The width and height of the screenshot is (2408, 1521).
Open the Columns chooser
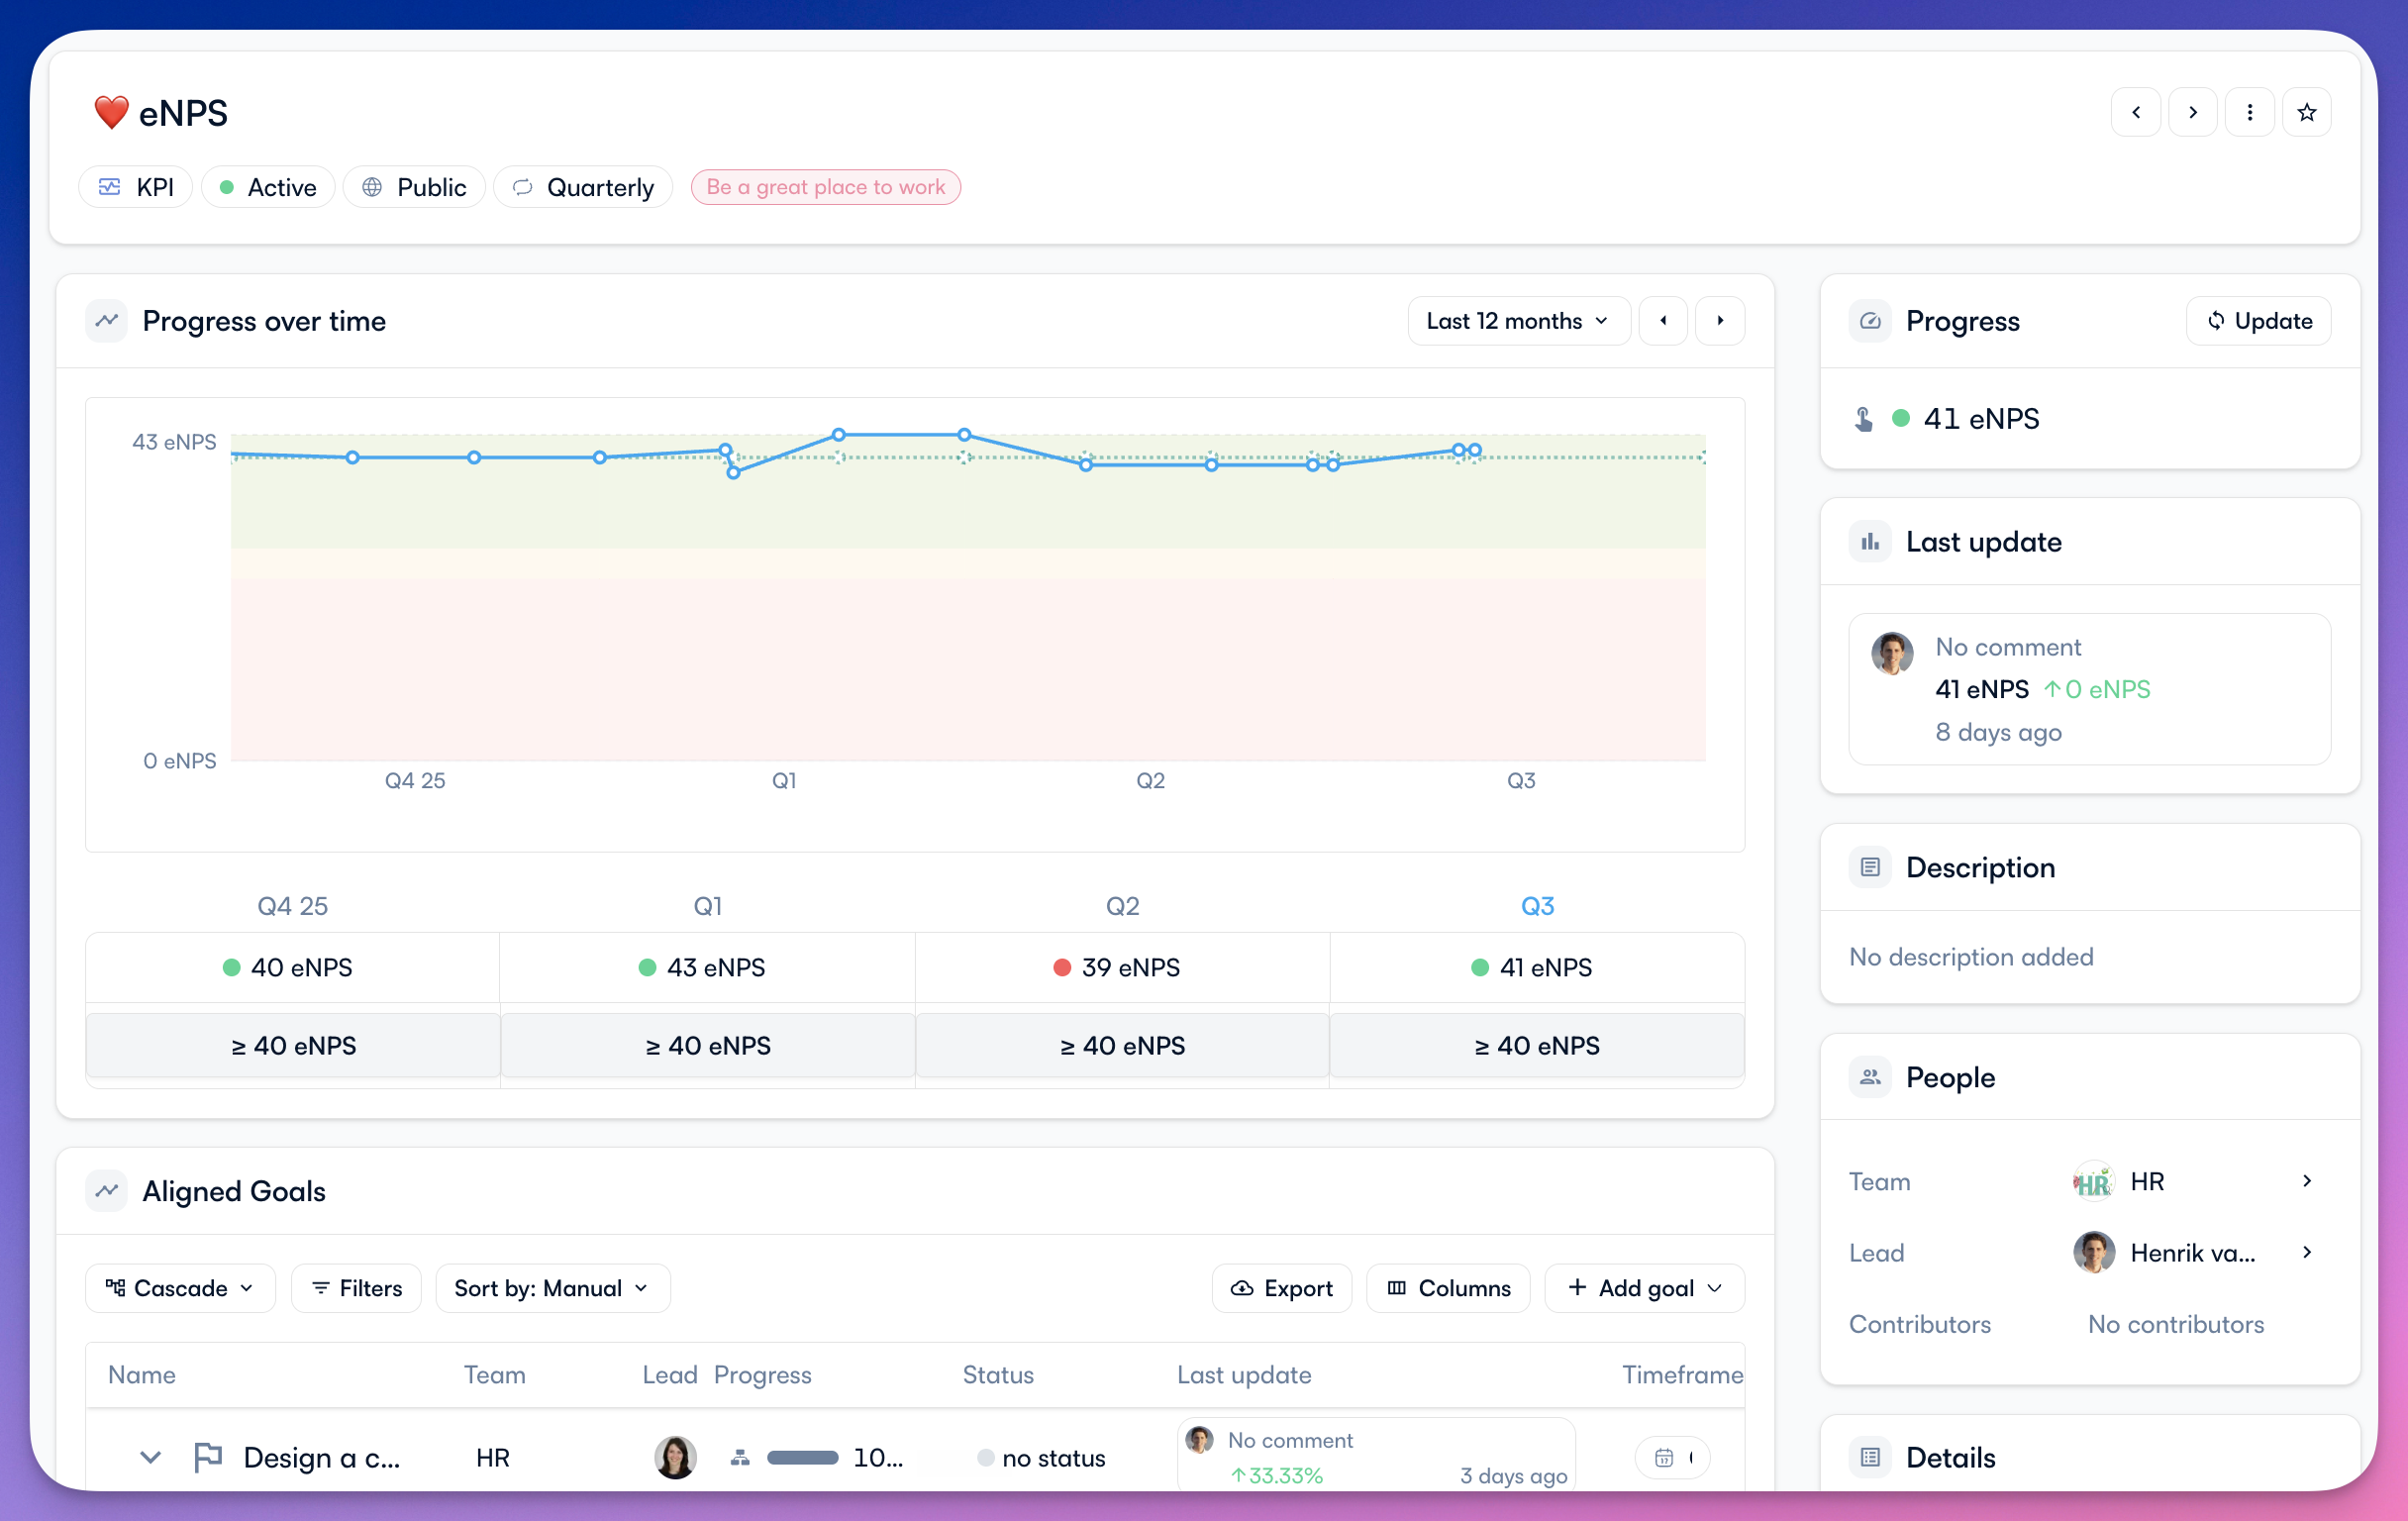coord(1448,1288)
